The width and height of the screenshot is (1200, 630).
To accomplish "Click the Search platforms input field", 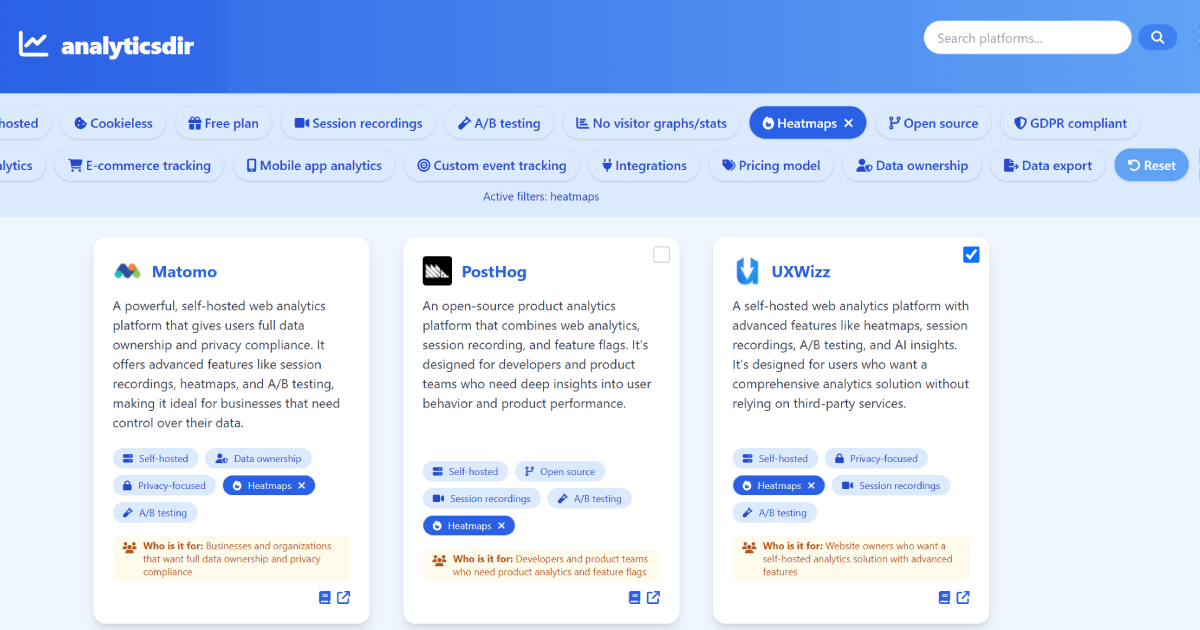I will point(1027,38).
